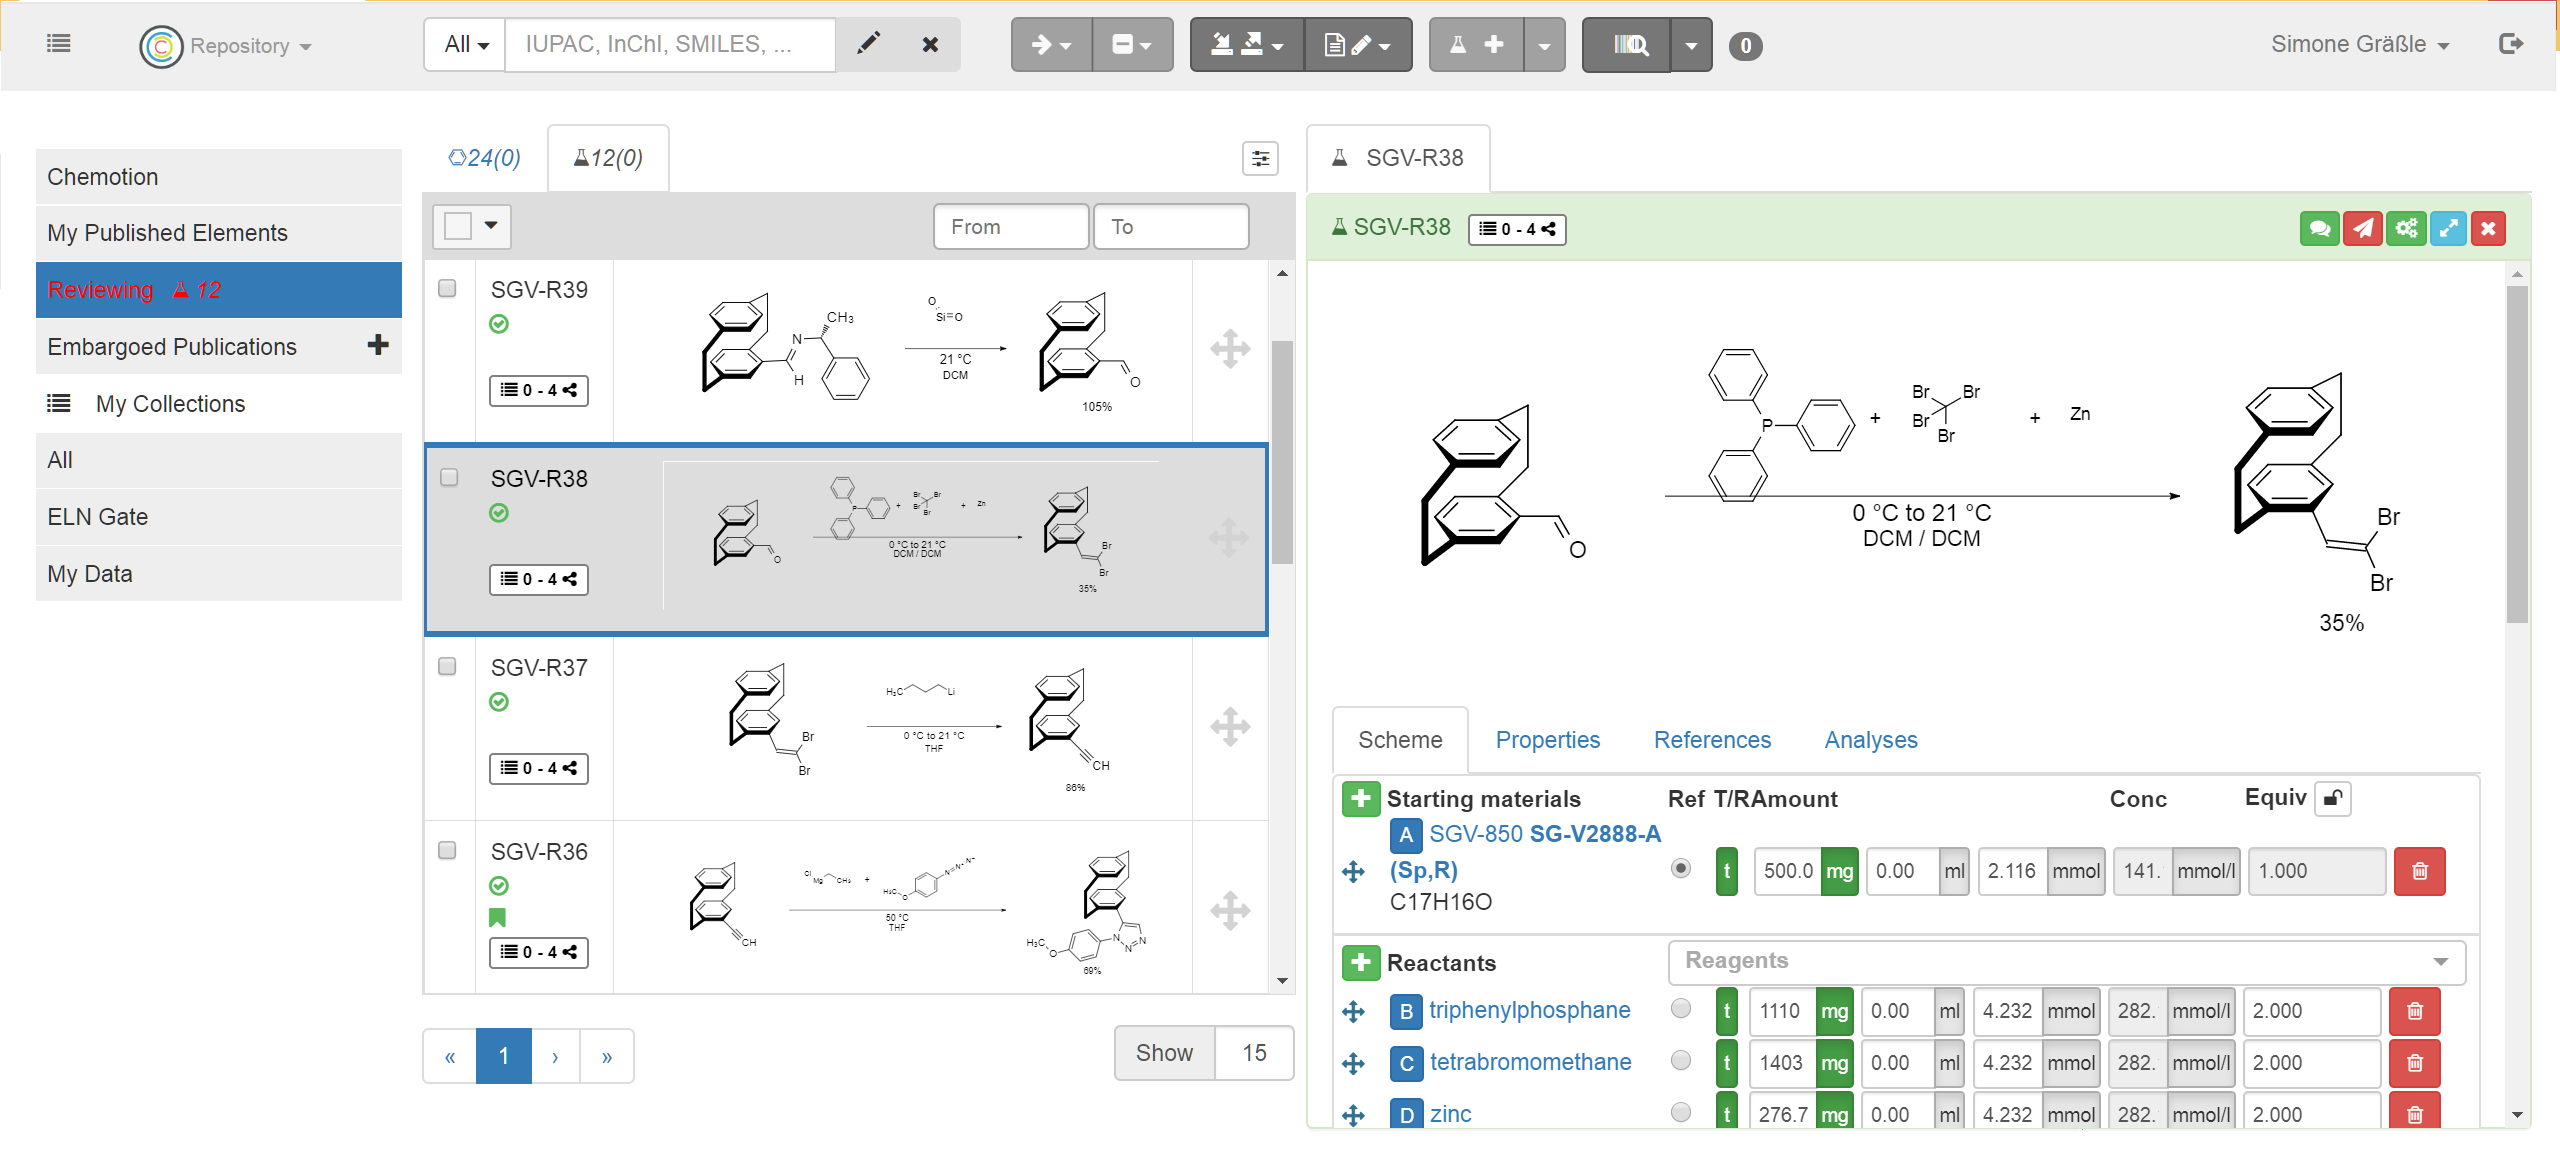Delete triphenylphosphane row with trash icon
The width and height of the screenshot is (2560, 1172).
pos(2414,1011)
